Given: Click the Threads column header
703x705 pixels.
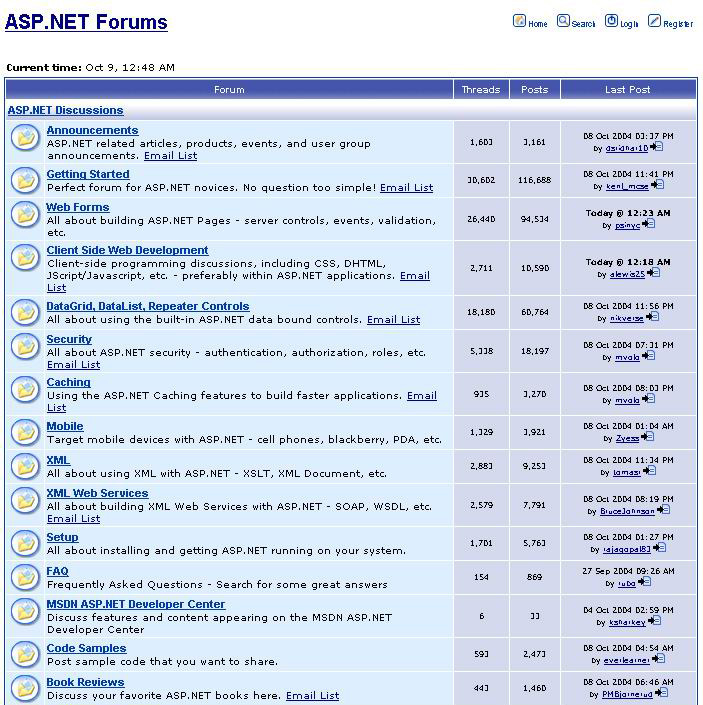Looking at the screenshot, I should coord(481,89).
